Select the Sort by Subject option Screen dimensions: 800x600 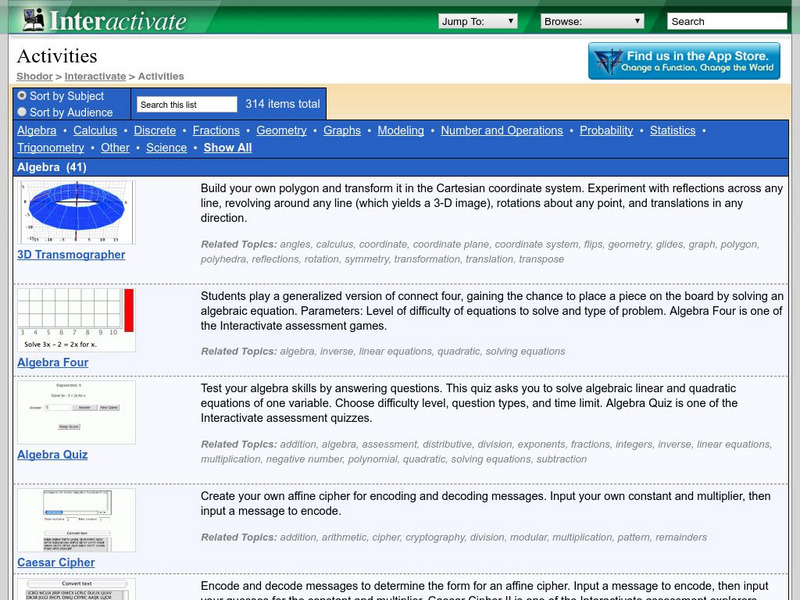pyautogui.click(x=22, y=97)
